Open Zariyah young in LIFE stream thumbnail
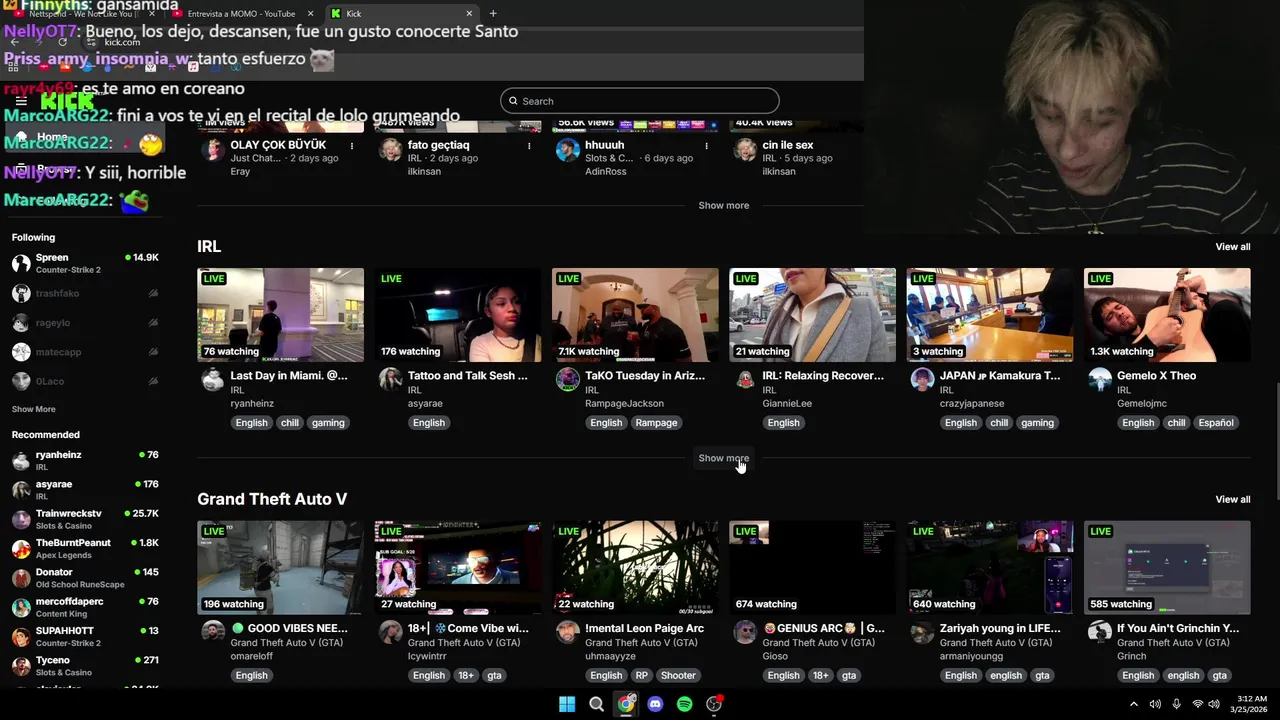The width and height of the screenshot is (1280, 720). point(989,567)
